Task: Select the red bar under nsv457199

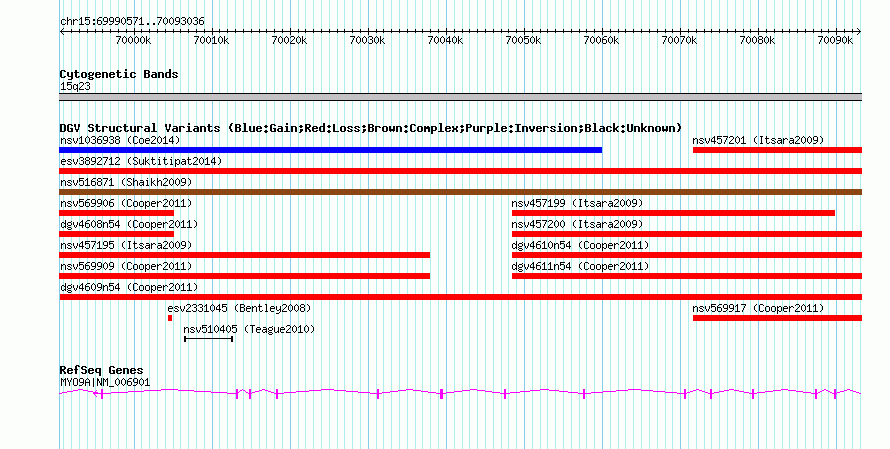Action: pos(673,213)
